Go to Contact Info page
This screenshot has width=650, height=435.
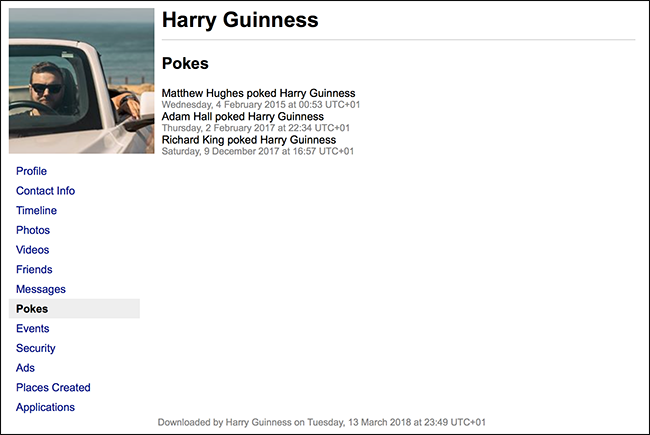pos(45,191)
